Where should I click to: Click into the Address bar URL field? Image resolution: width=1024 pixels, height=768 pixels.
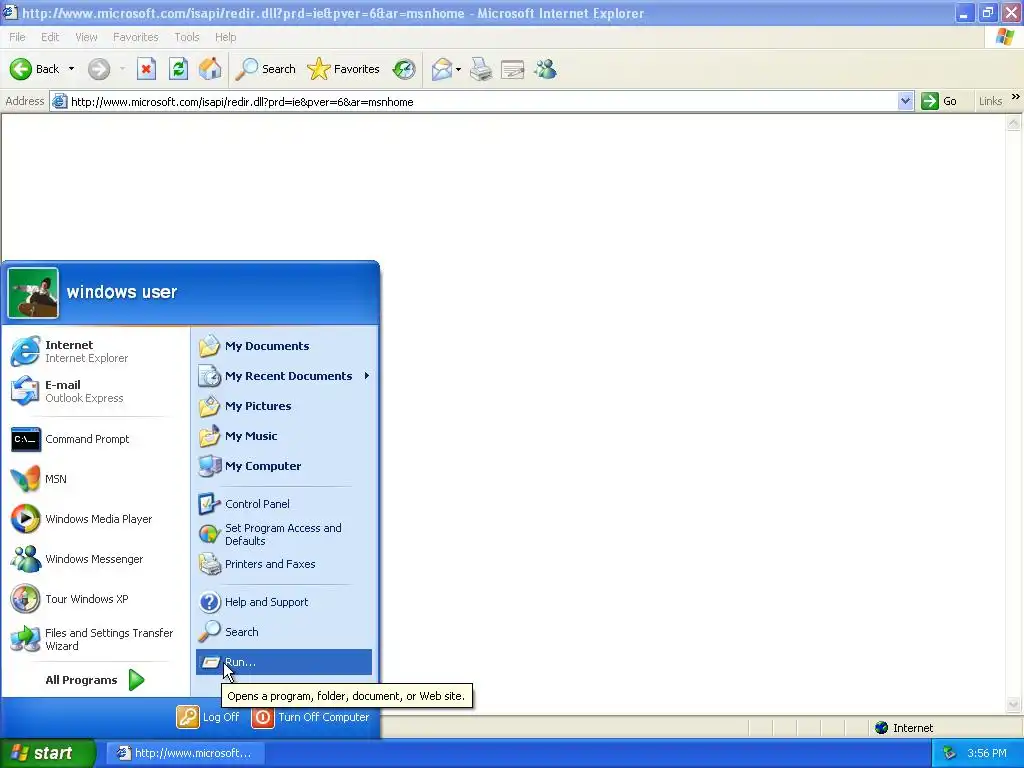coord(473,101)
